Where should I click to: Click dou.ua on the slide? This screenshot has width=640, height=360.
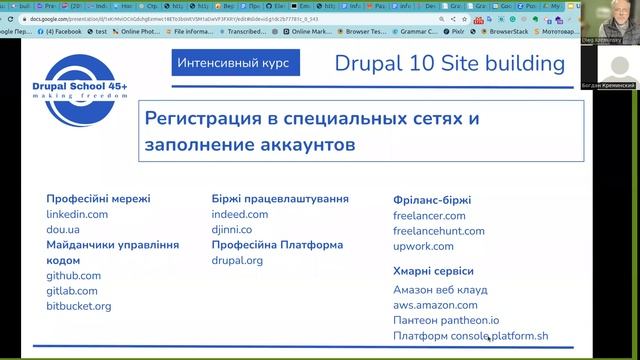coord(63,230)
